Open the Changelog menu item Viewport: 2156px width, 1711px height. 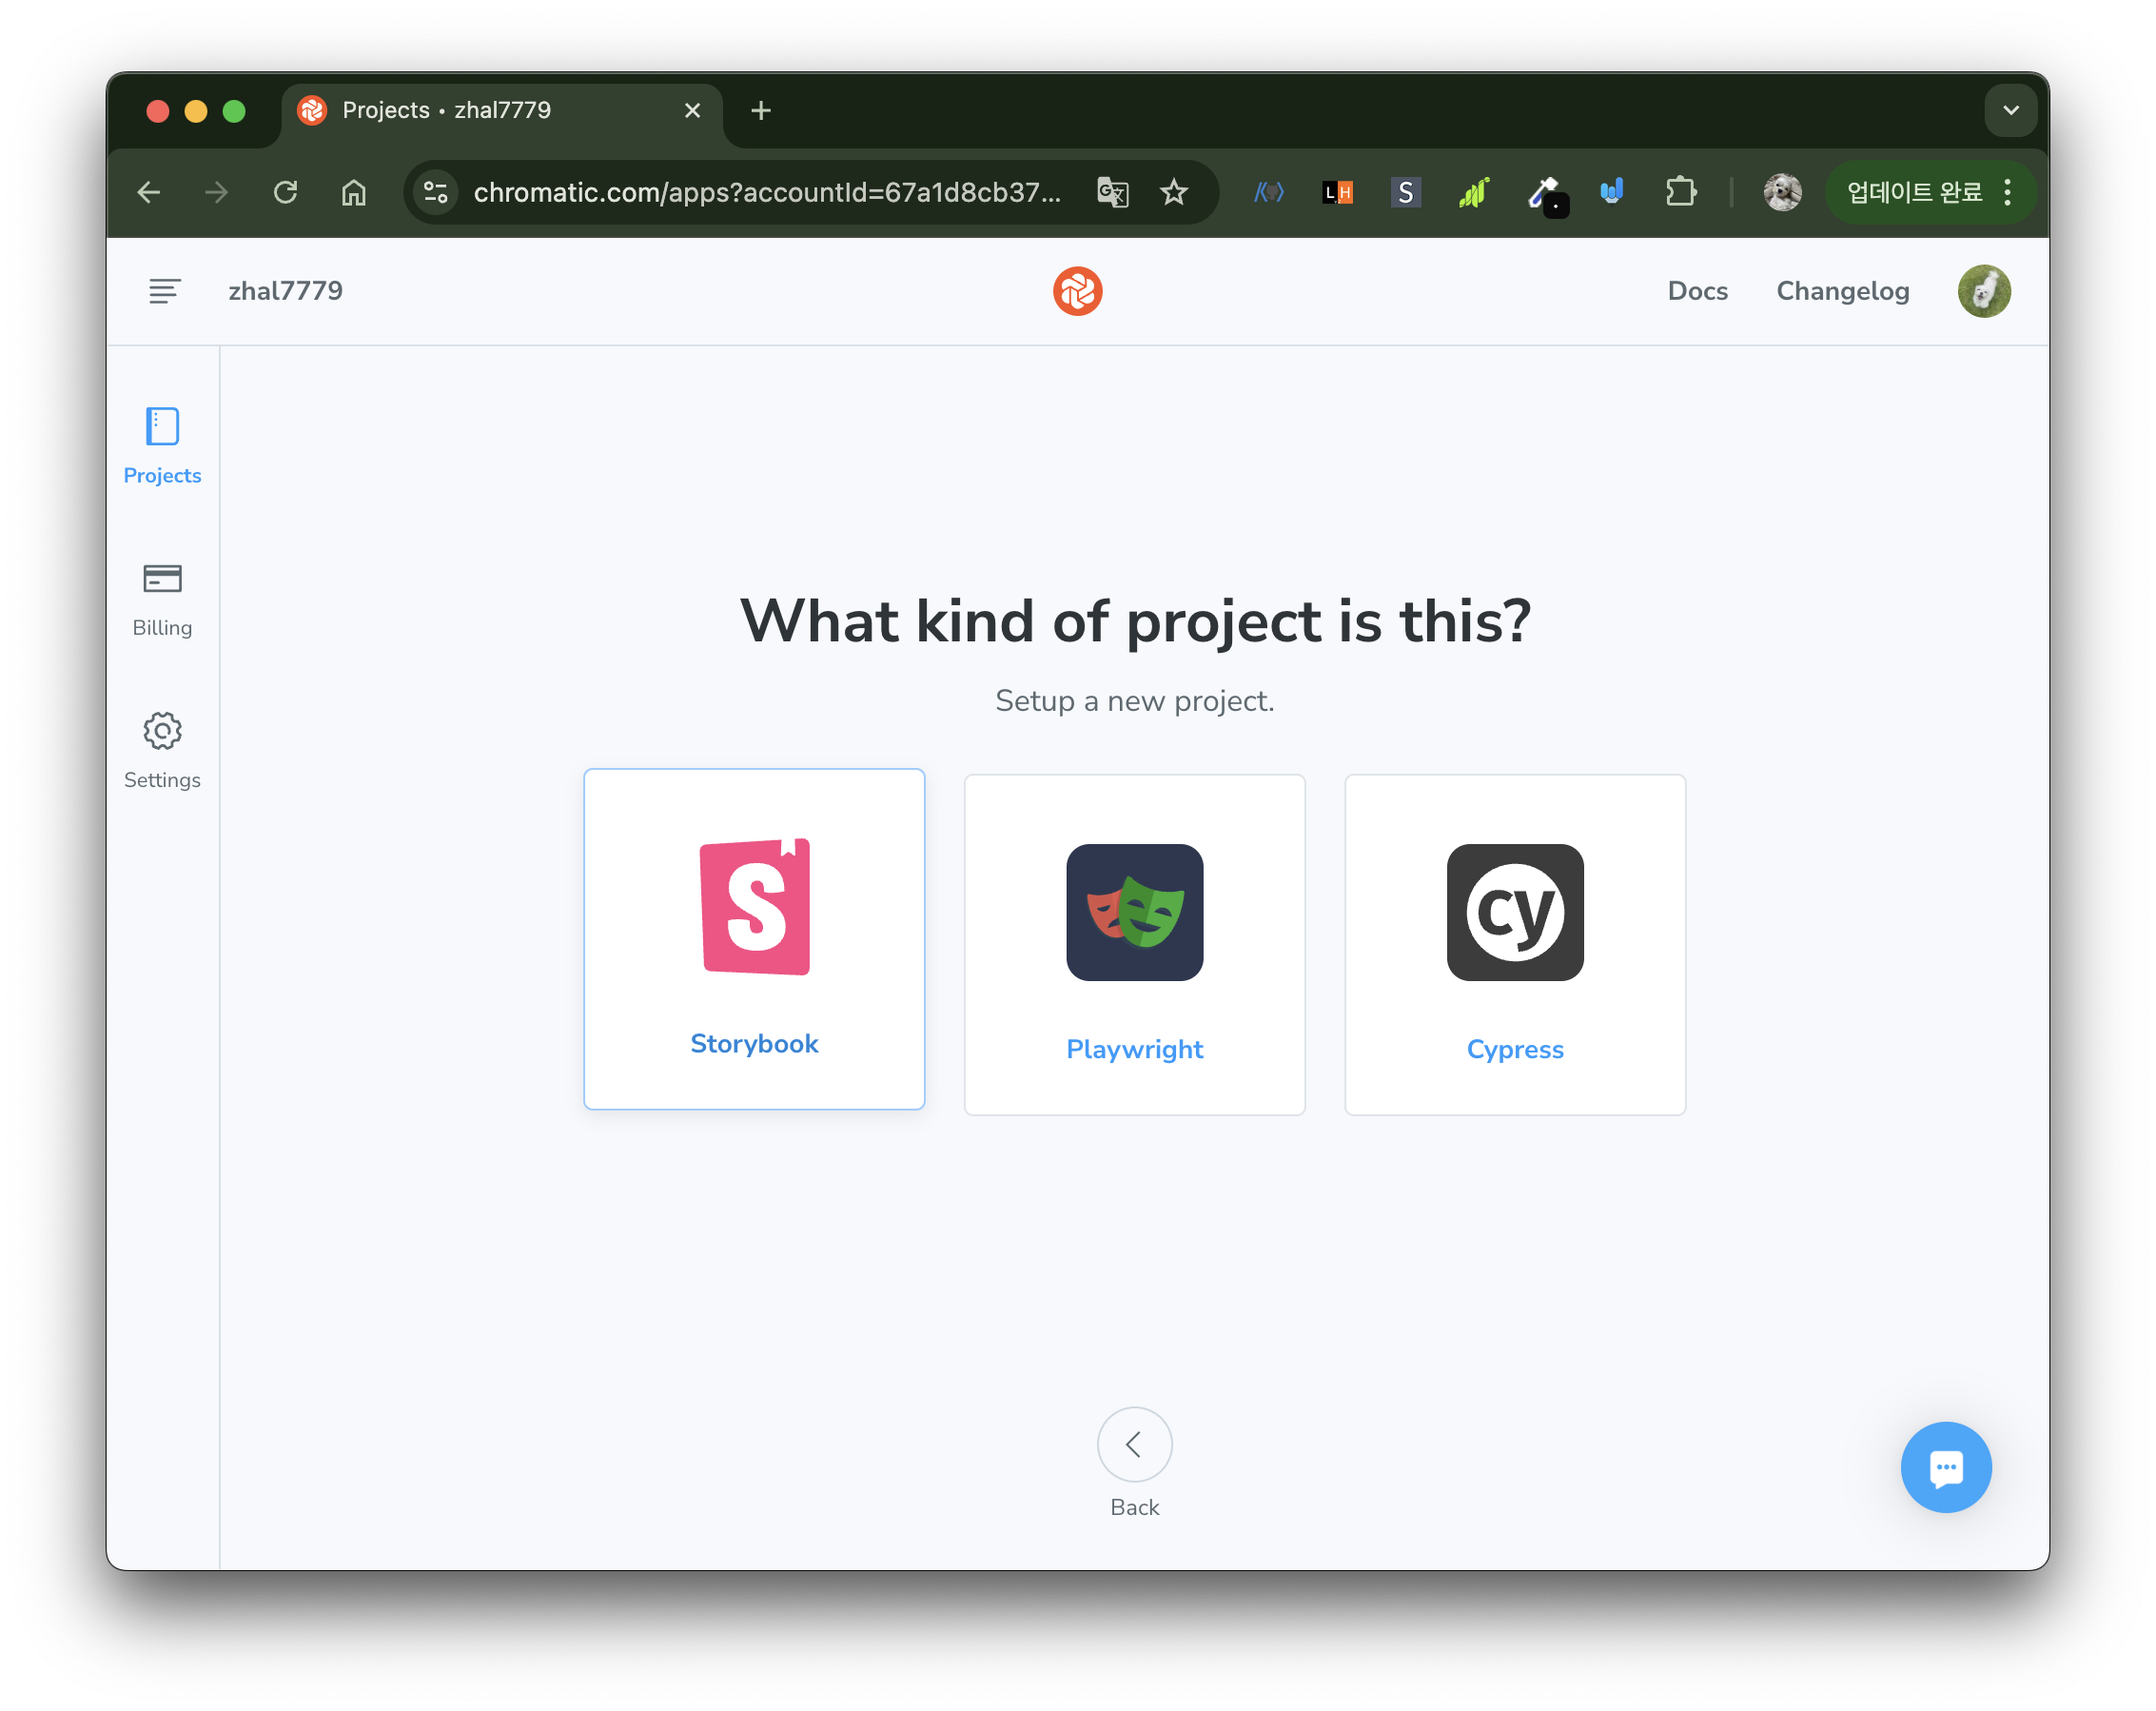[x=1842, y=291]
